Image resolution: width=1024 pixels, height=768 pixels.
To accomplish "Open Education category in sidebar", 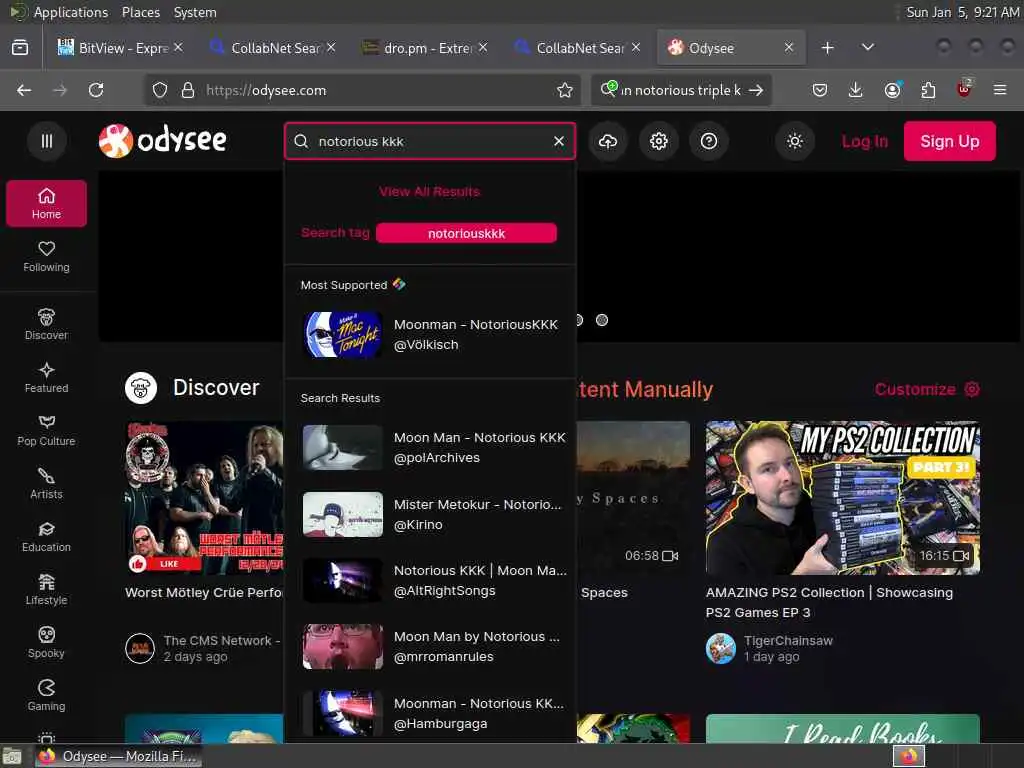I will pyautogui.click(x=46, y=537).
